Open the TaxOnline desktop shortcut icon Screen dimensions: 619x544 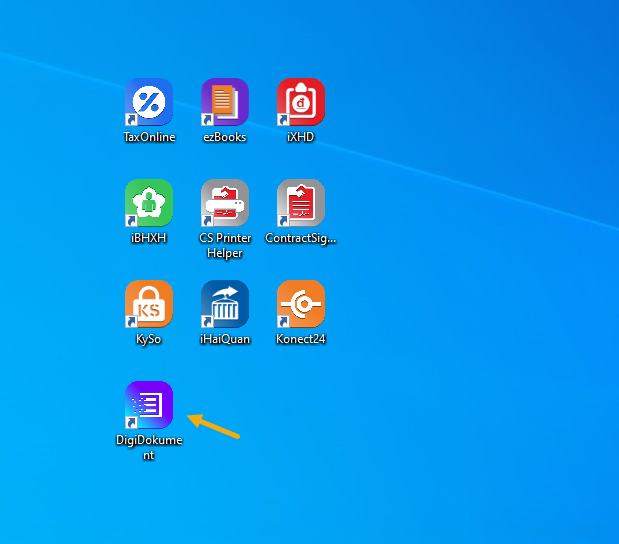coord(149,102)
